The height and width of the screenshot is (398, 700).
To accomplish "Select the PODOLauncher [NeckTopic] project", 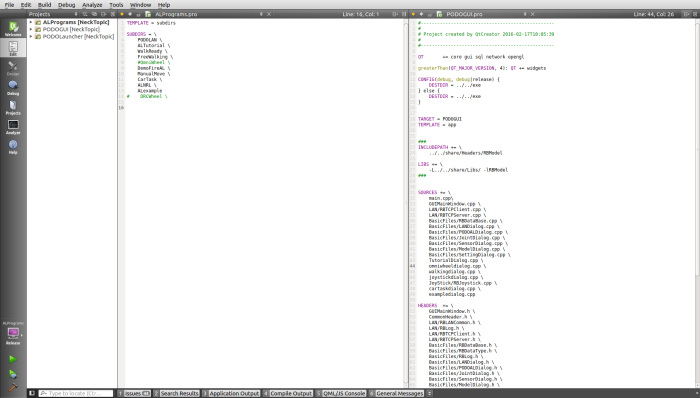I will point(78,37).
